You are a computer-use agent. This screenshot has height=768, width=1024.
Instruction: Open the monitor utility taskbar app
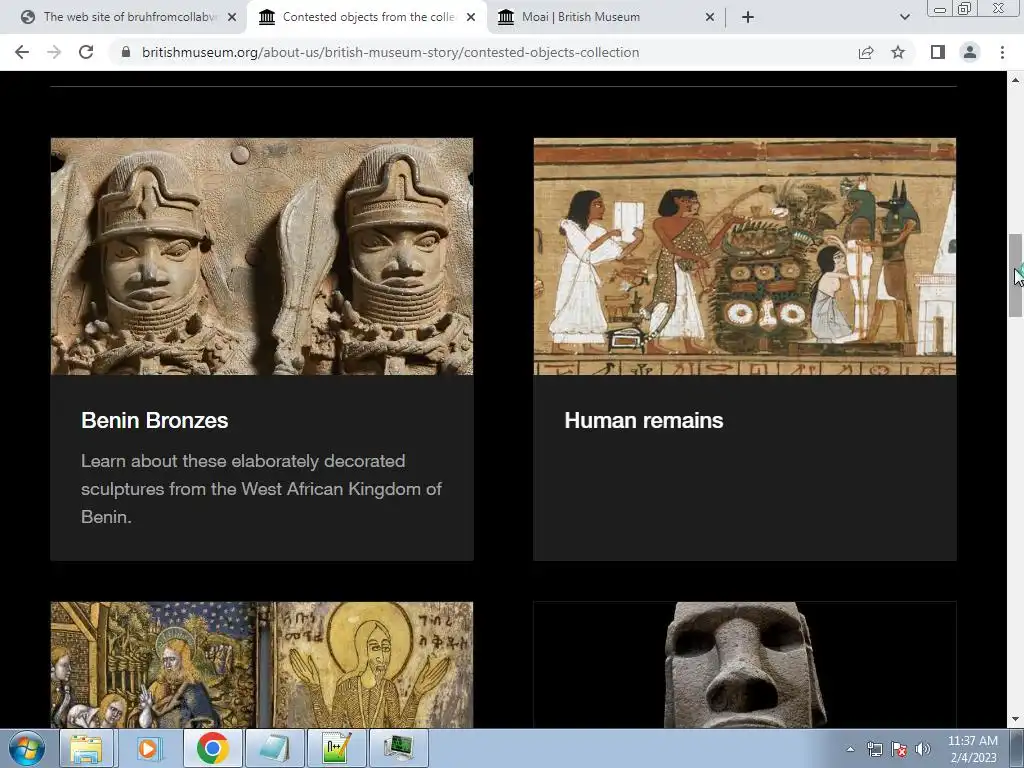click(399, 748)
